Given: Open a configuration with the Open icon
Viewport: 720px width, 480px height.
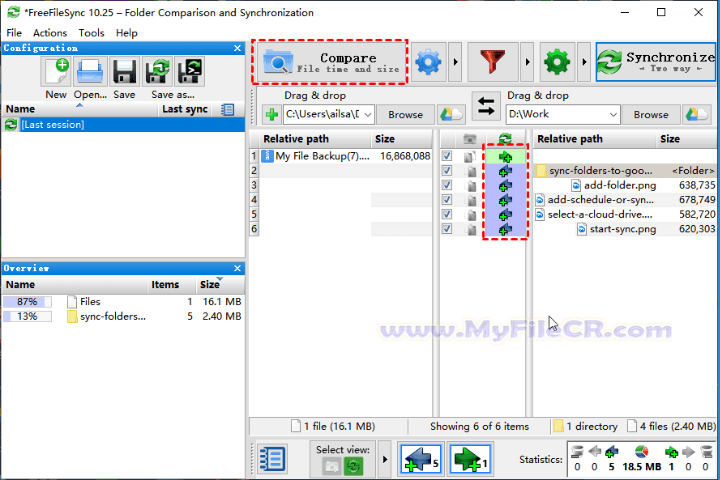Looking at the screenshot, I should [x=90, y=72].
